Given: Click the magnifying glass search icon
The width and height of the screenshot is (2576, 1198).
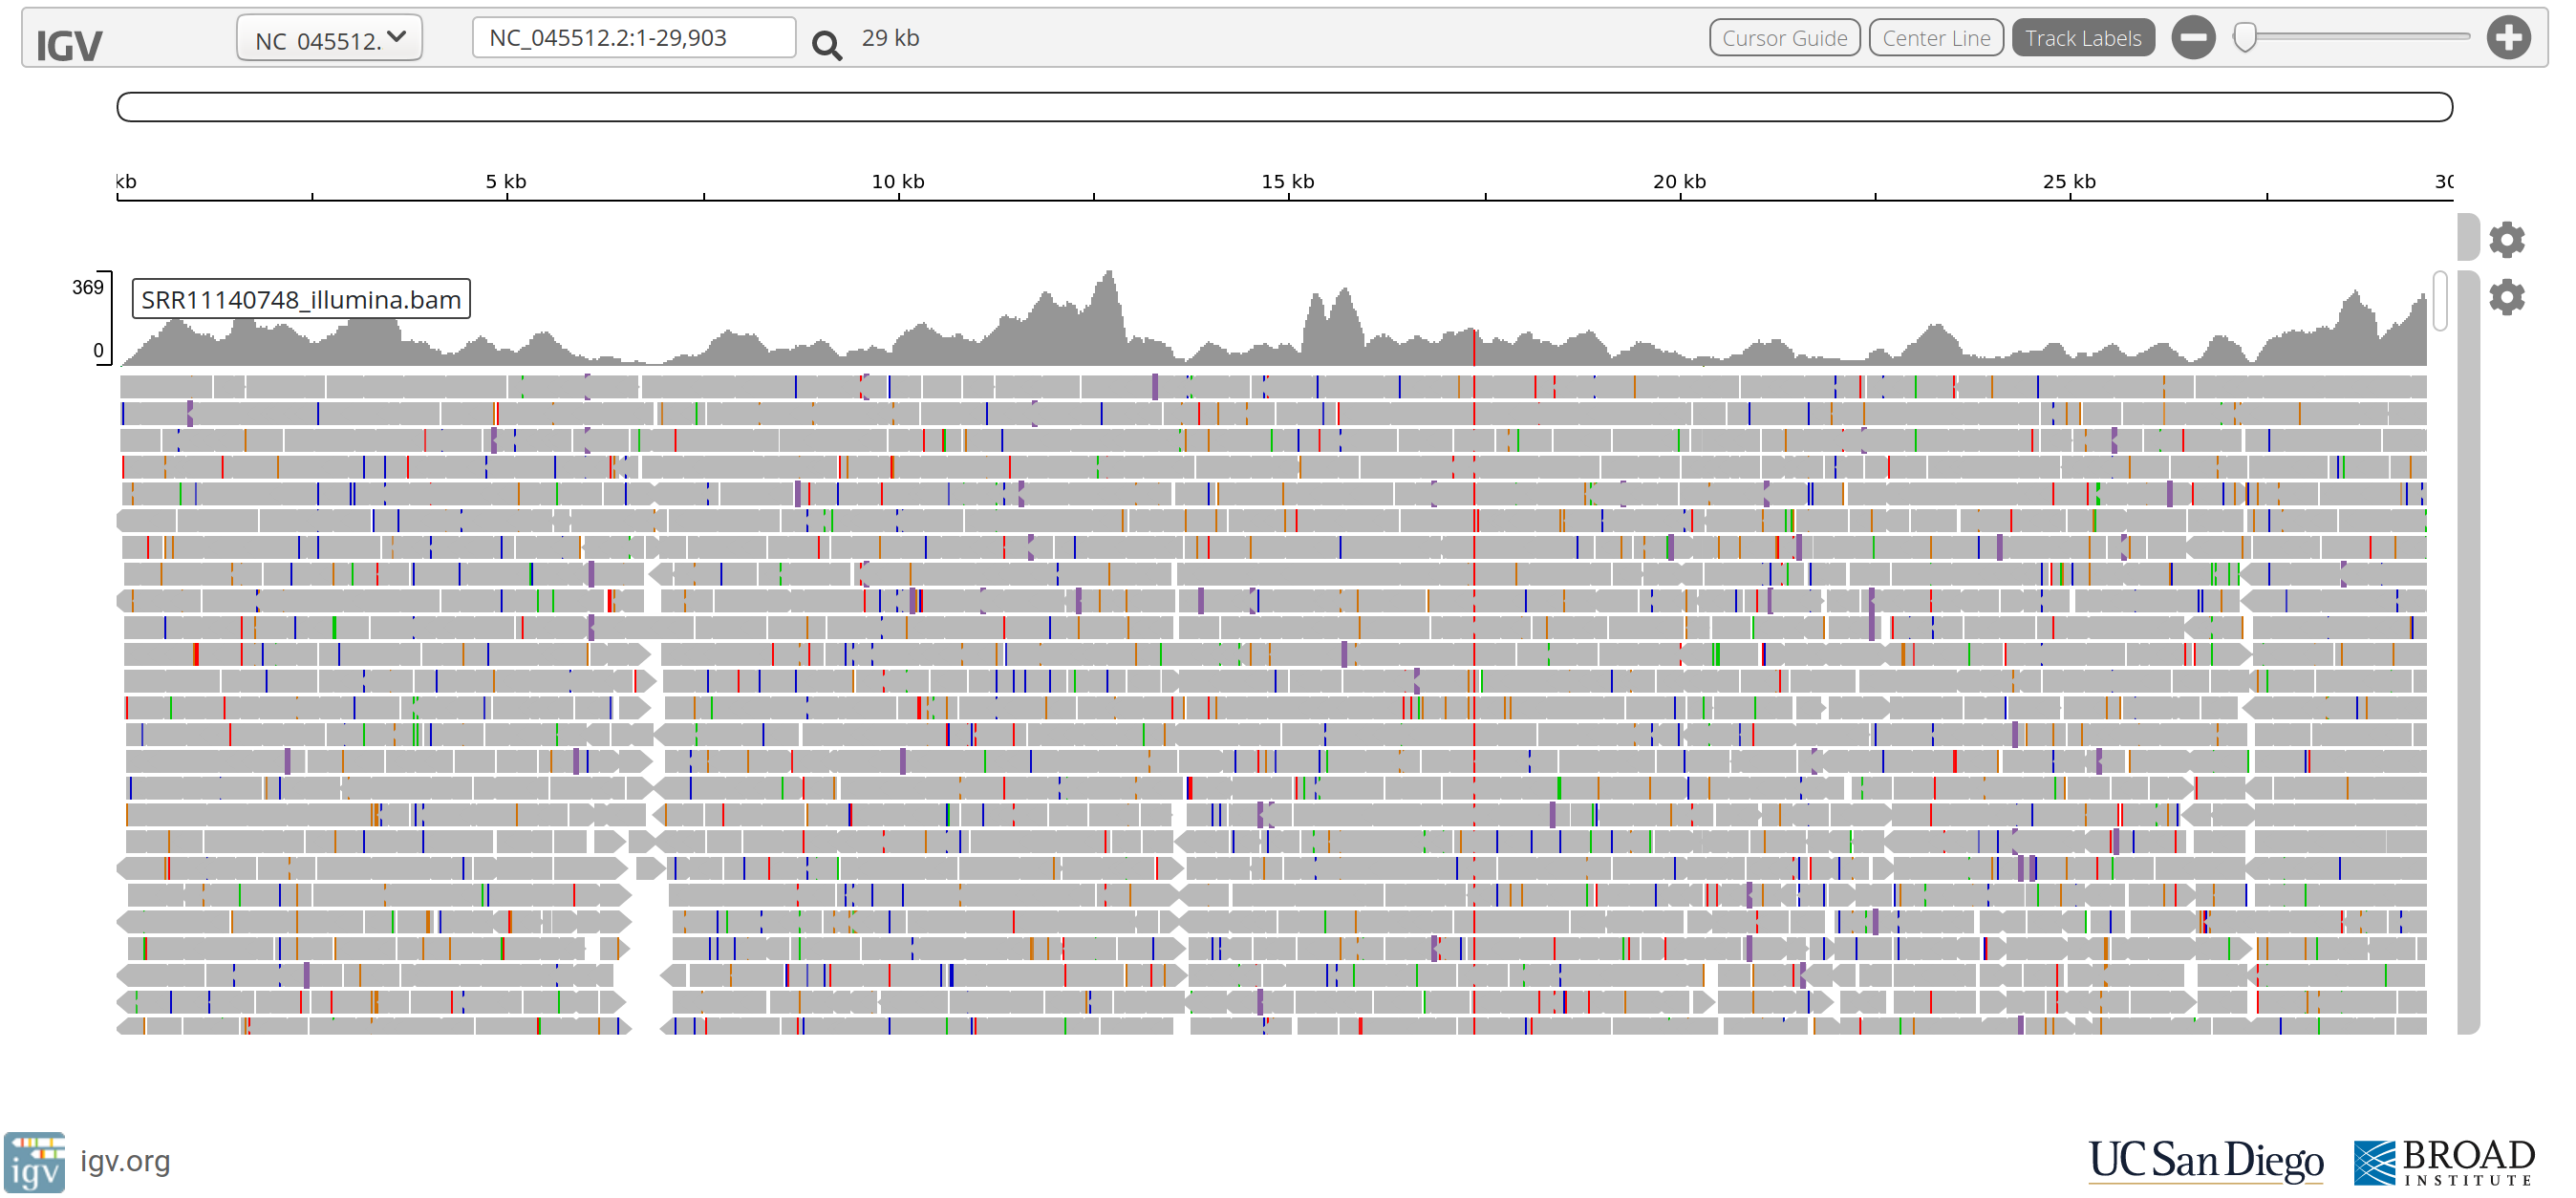Looking at the screenshot, I should point(826,45).
